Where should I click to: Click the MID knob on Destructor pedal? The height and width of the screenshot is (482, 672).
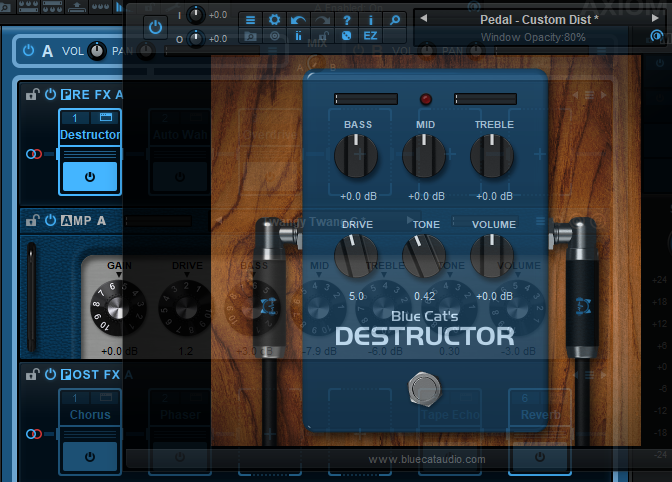pos(424,156)
